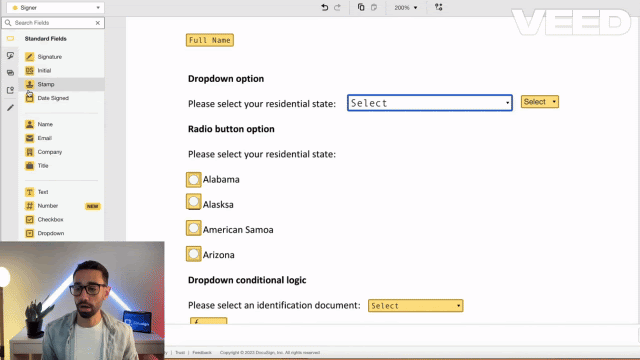Click the Date Signed field label
Screen dimensions: 640x360
53,98
